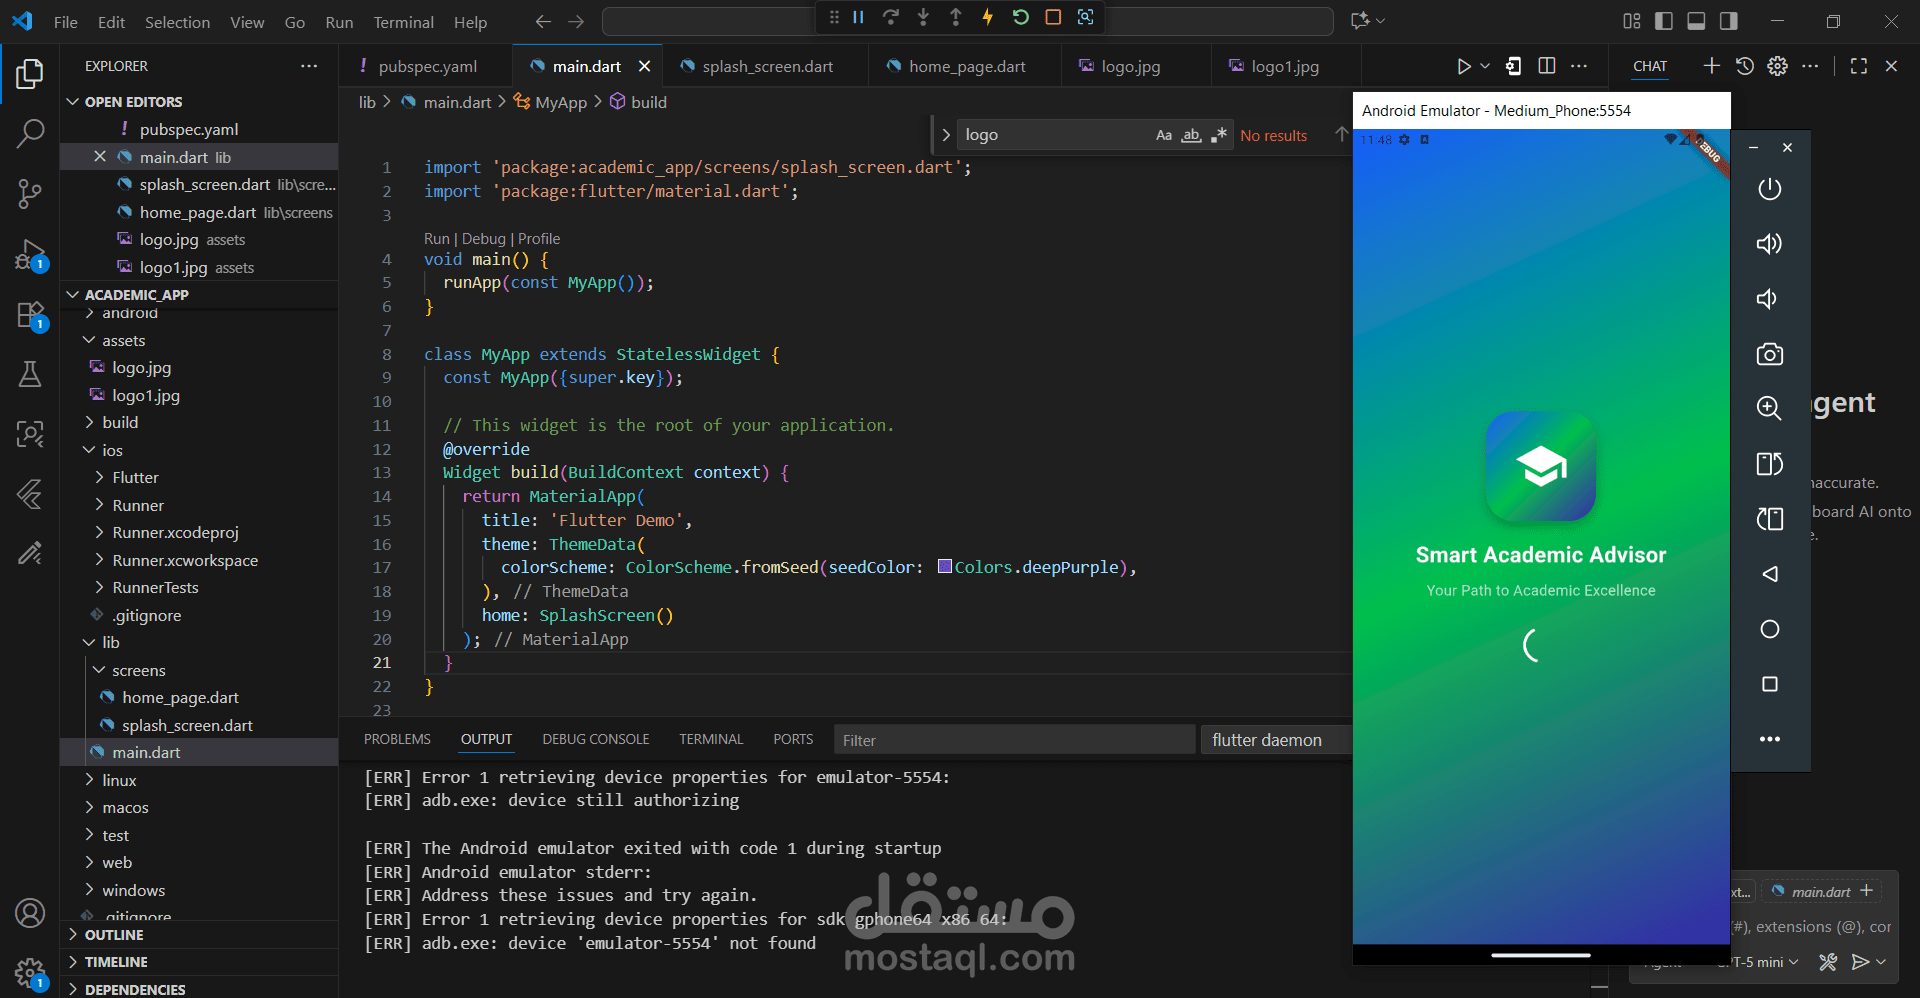Viewport: 1920px width, 998px height.
Task: Click the Debug code lens above main()
Action: (484, 239)
